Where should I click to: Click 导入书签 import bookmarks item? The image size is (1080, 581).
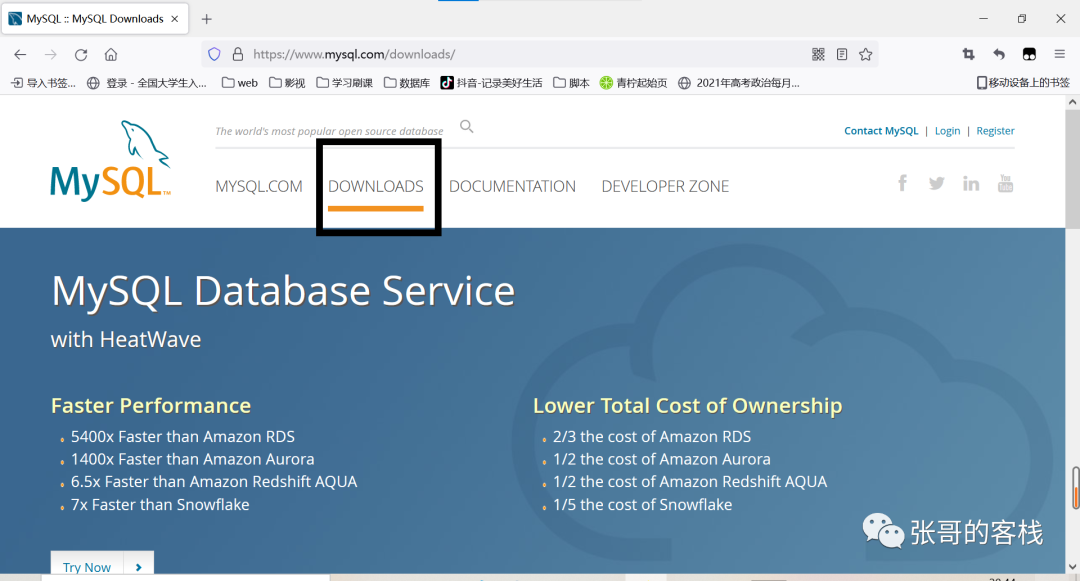pos(43,83)
